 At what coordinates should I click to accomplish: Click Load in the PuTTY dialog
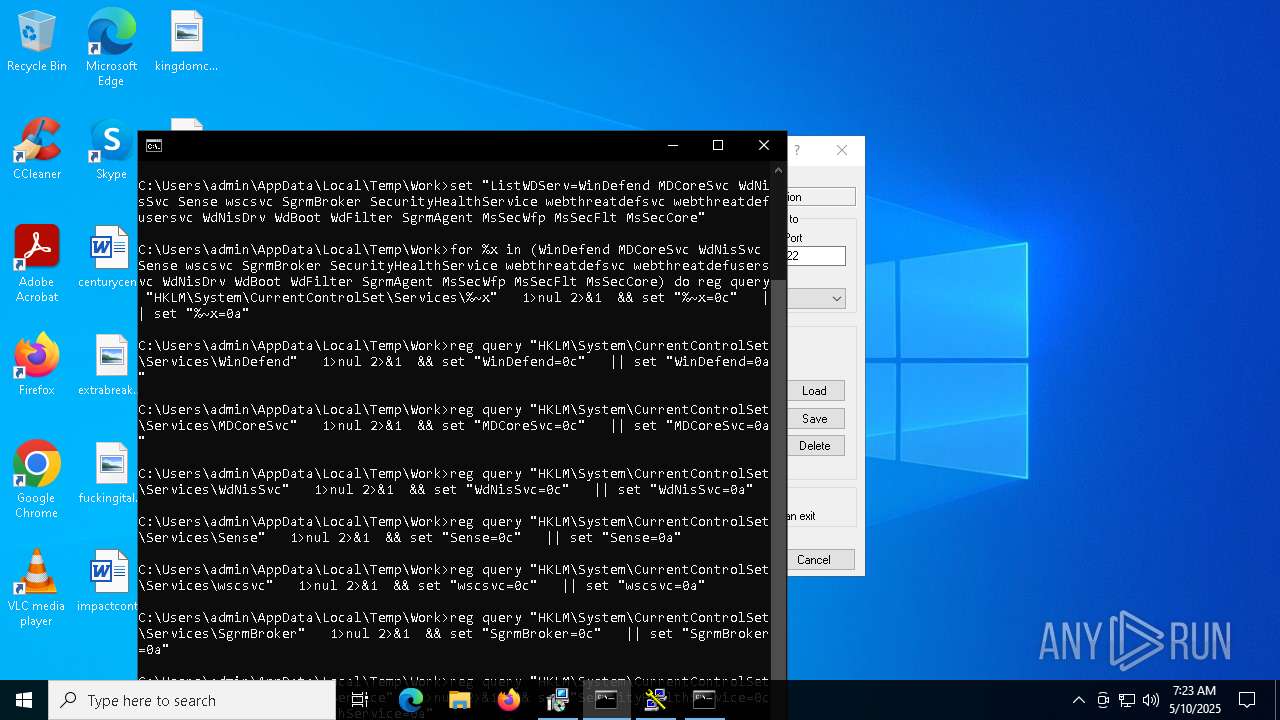(815, 391)
